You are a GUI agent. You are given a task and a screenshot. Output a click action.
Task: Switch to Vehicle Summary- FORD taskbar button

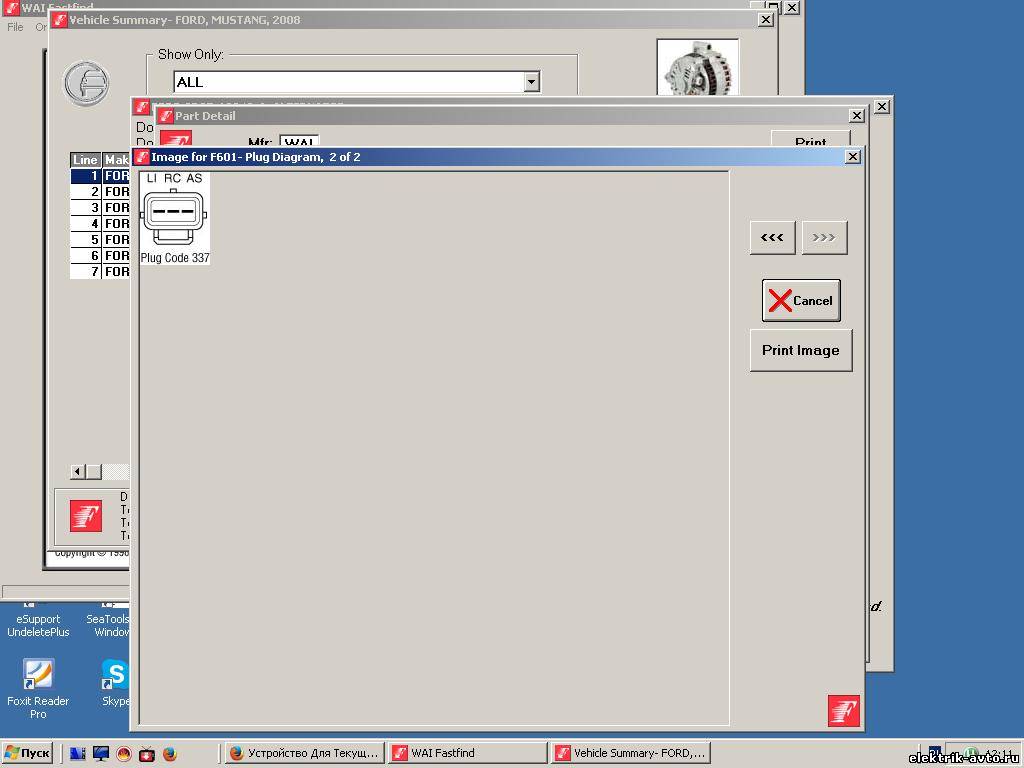(631, 753)
